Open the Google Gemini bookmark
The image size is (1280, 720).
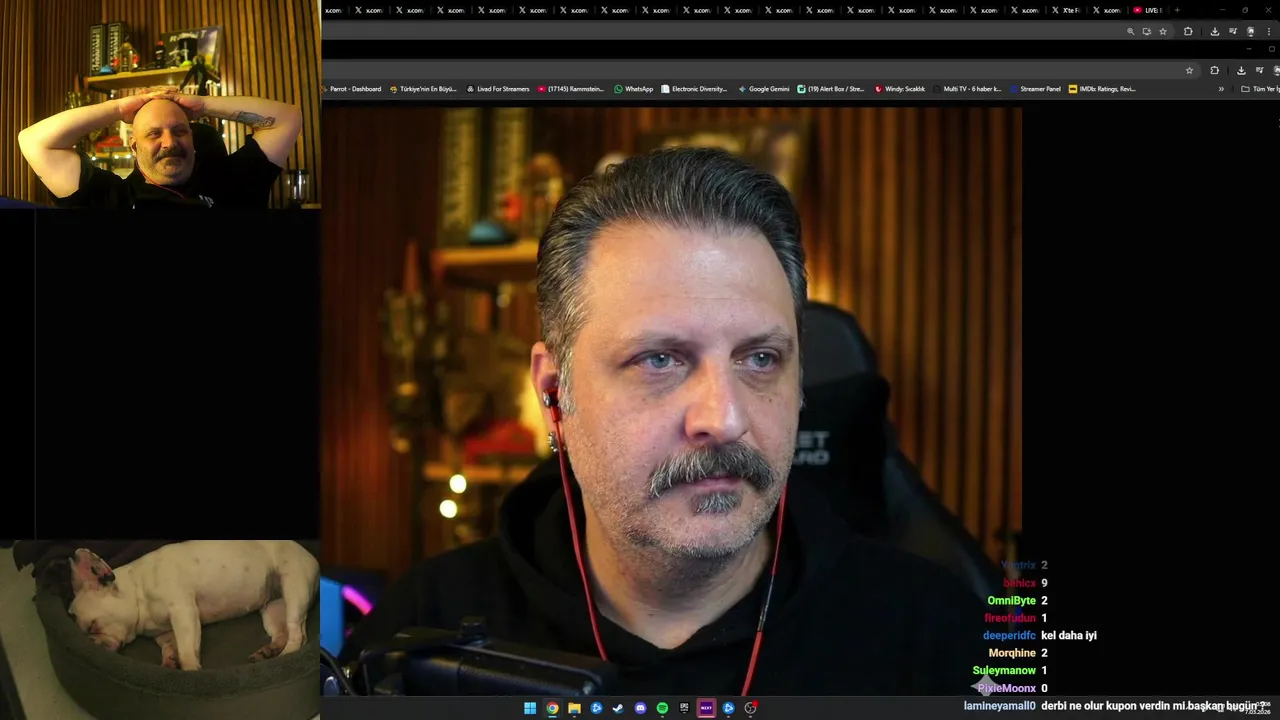(763, 89)
